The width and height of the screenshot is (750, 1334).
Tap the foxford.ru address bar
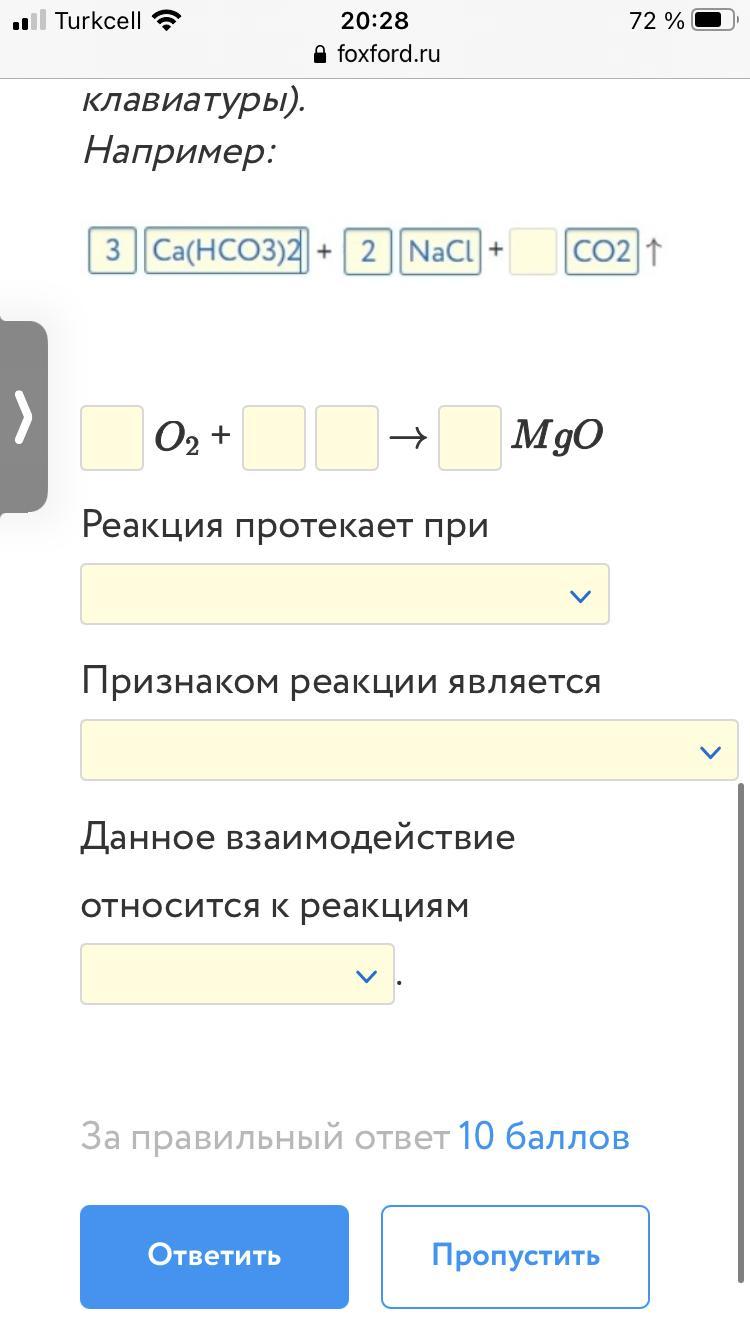pos(375,54)
